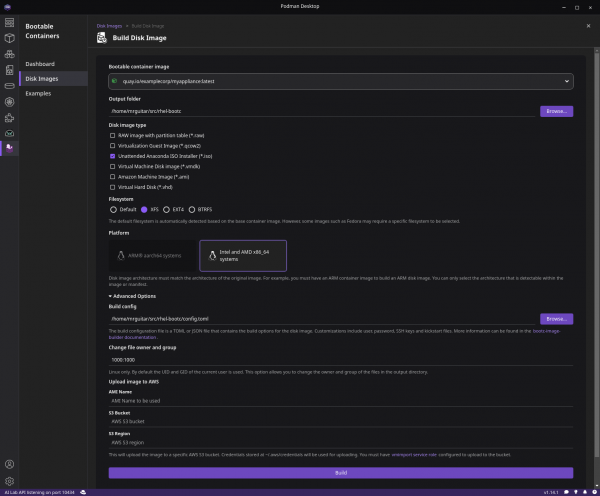Uncheck Unattended Anaconda ISO Installer
Image resolution: width=600 pixels, height=496 pixels.
pos(112,156)
